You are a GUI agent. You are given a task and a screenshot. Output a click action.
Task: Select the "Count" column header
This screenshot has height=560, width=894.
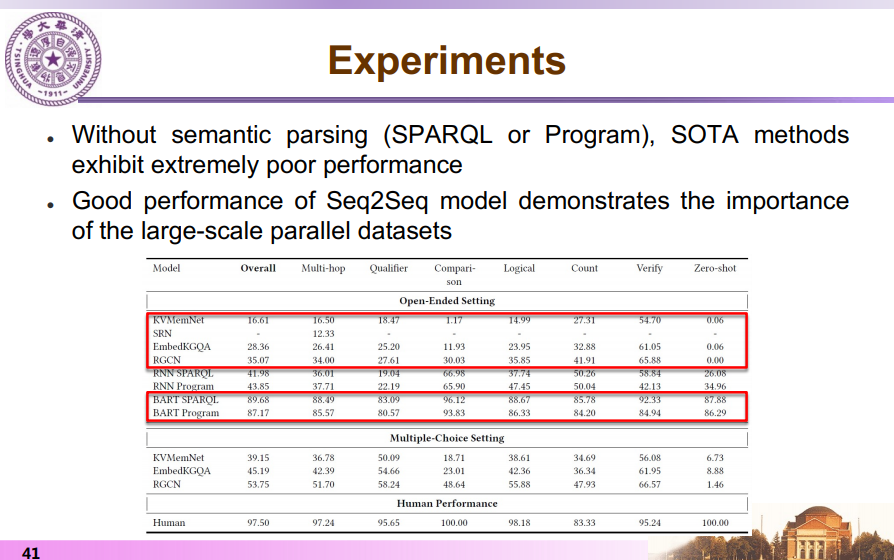(584, 268)
